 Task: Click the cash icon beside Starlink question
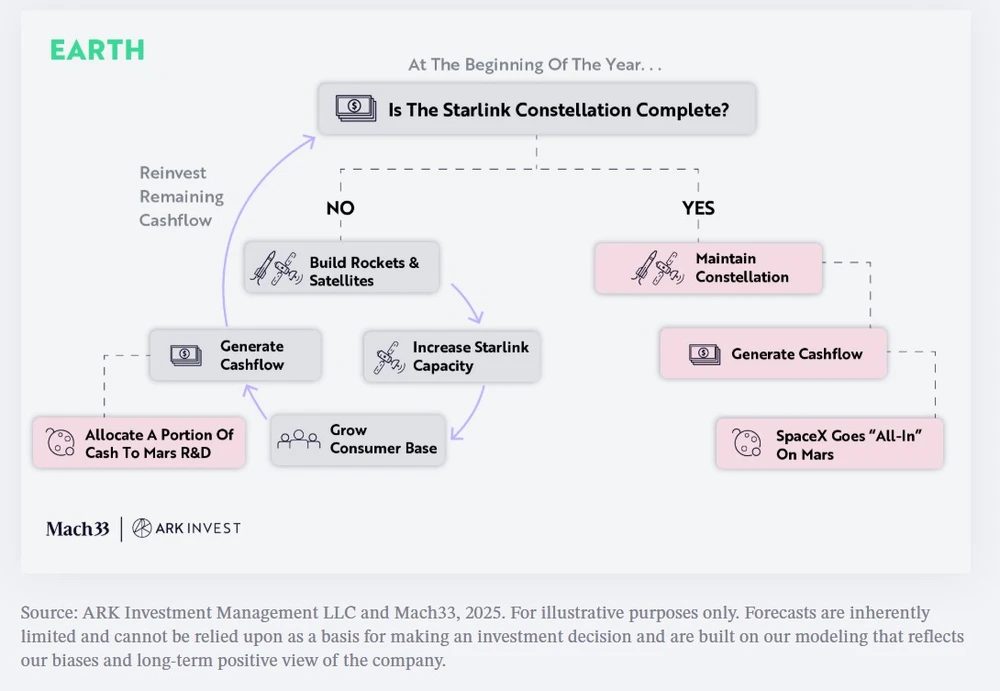(355, 108)
